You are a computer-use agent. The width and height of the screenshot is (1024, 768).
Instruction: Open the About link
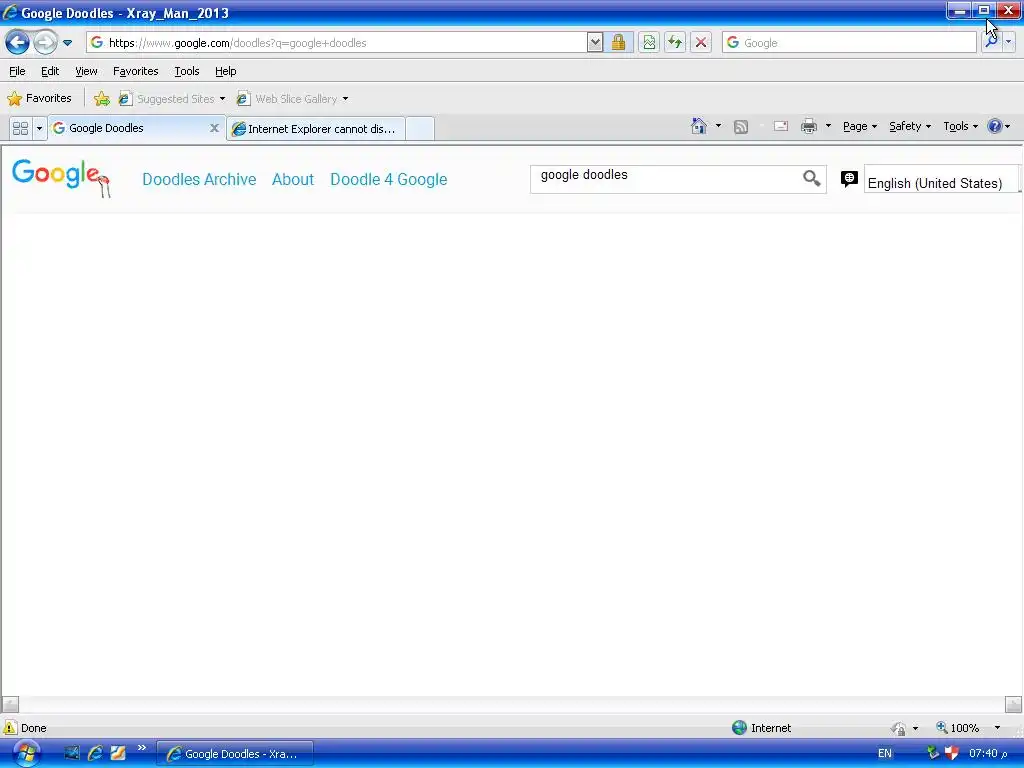[293, 180]
